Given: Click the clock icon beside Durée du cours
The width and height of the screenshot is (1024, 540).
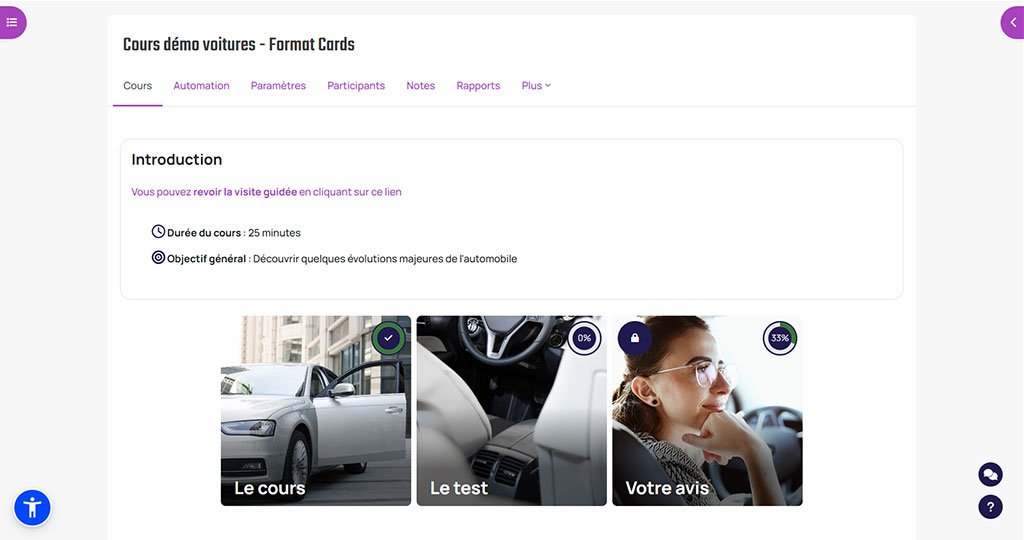Looking at the screenshot, I should pyautogui.click(x=158, y=232).
